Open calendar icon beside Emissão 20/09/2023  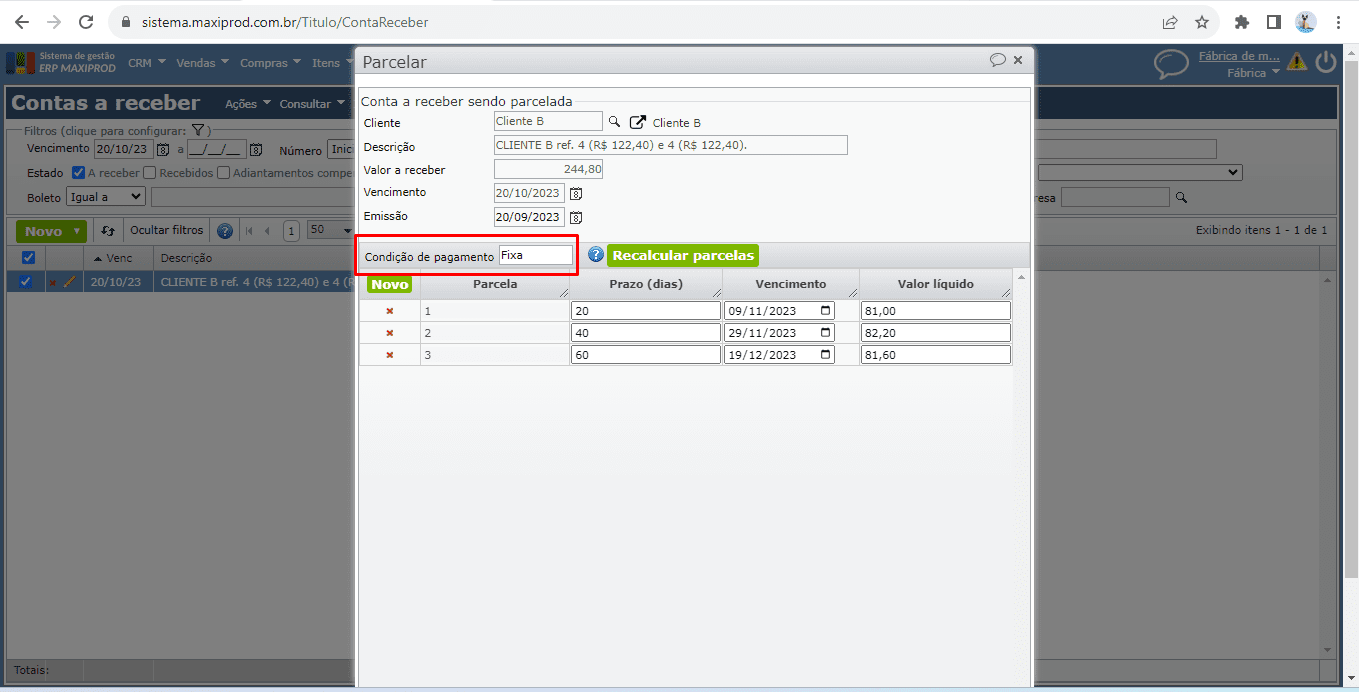pos(576,217)
